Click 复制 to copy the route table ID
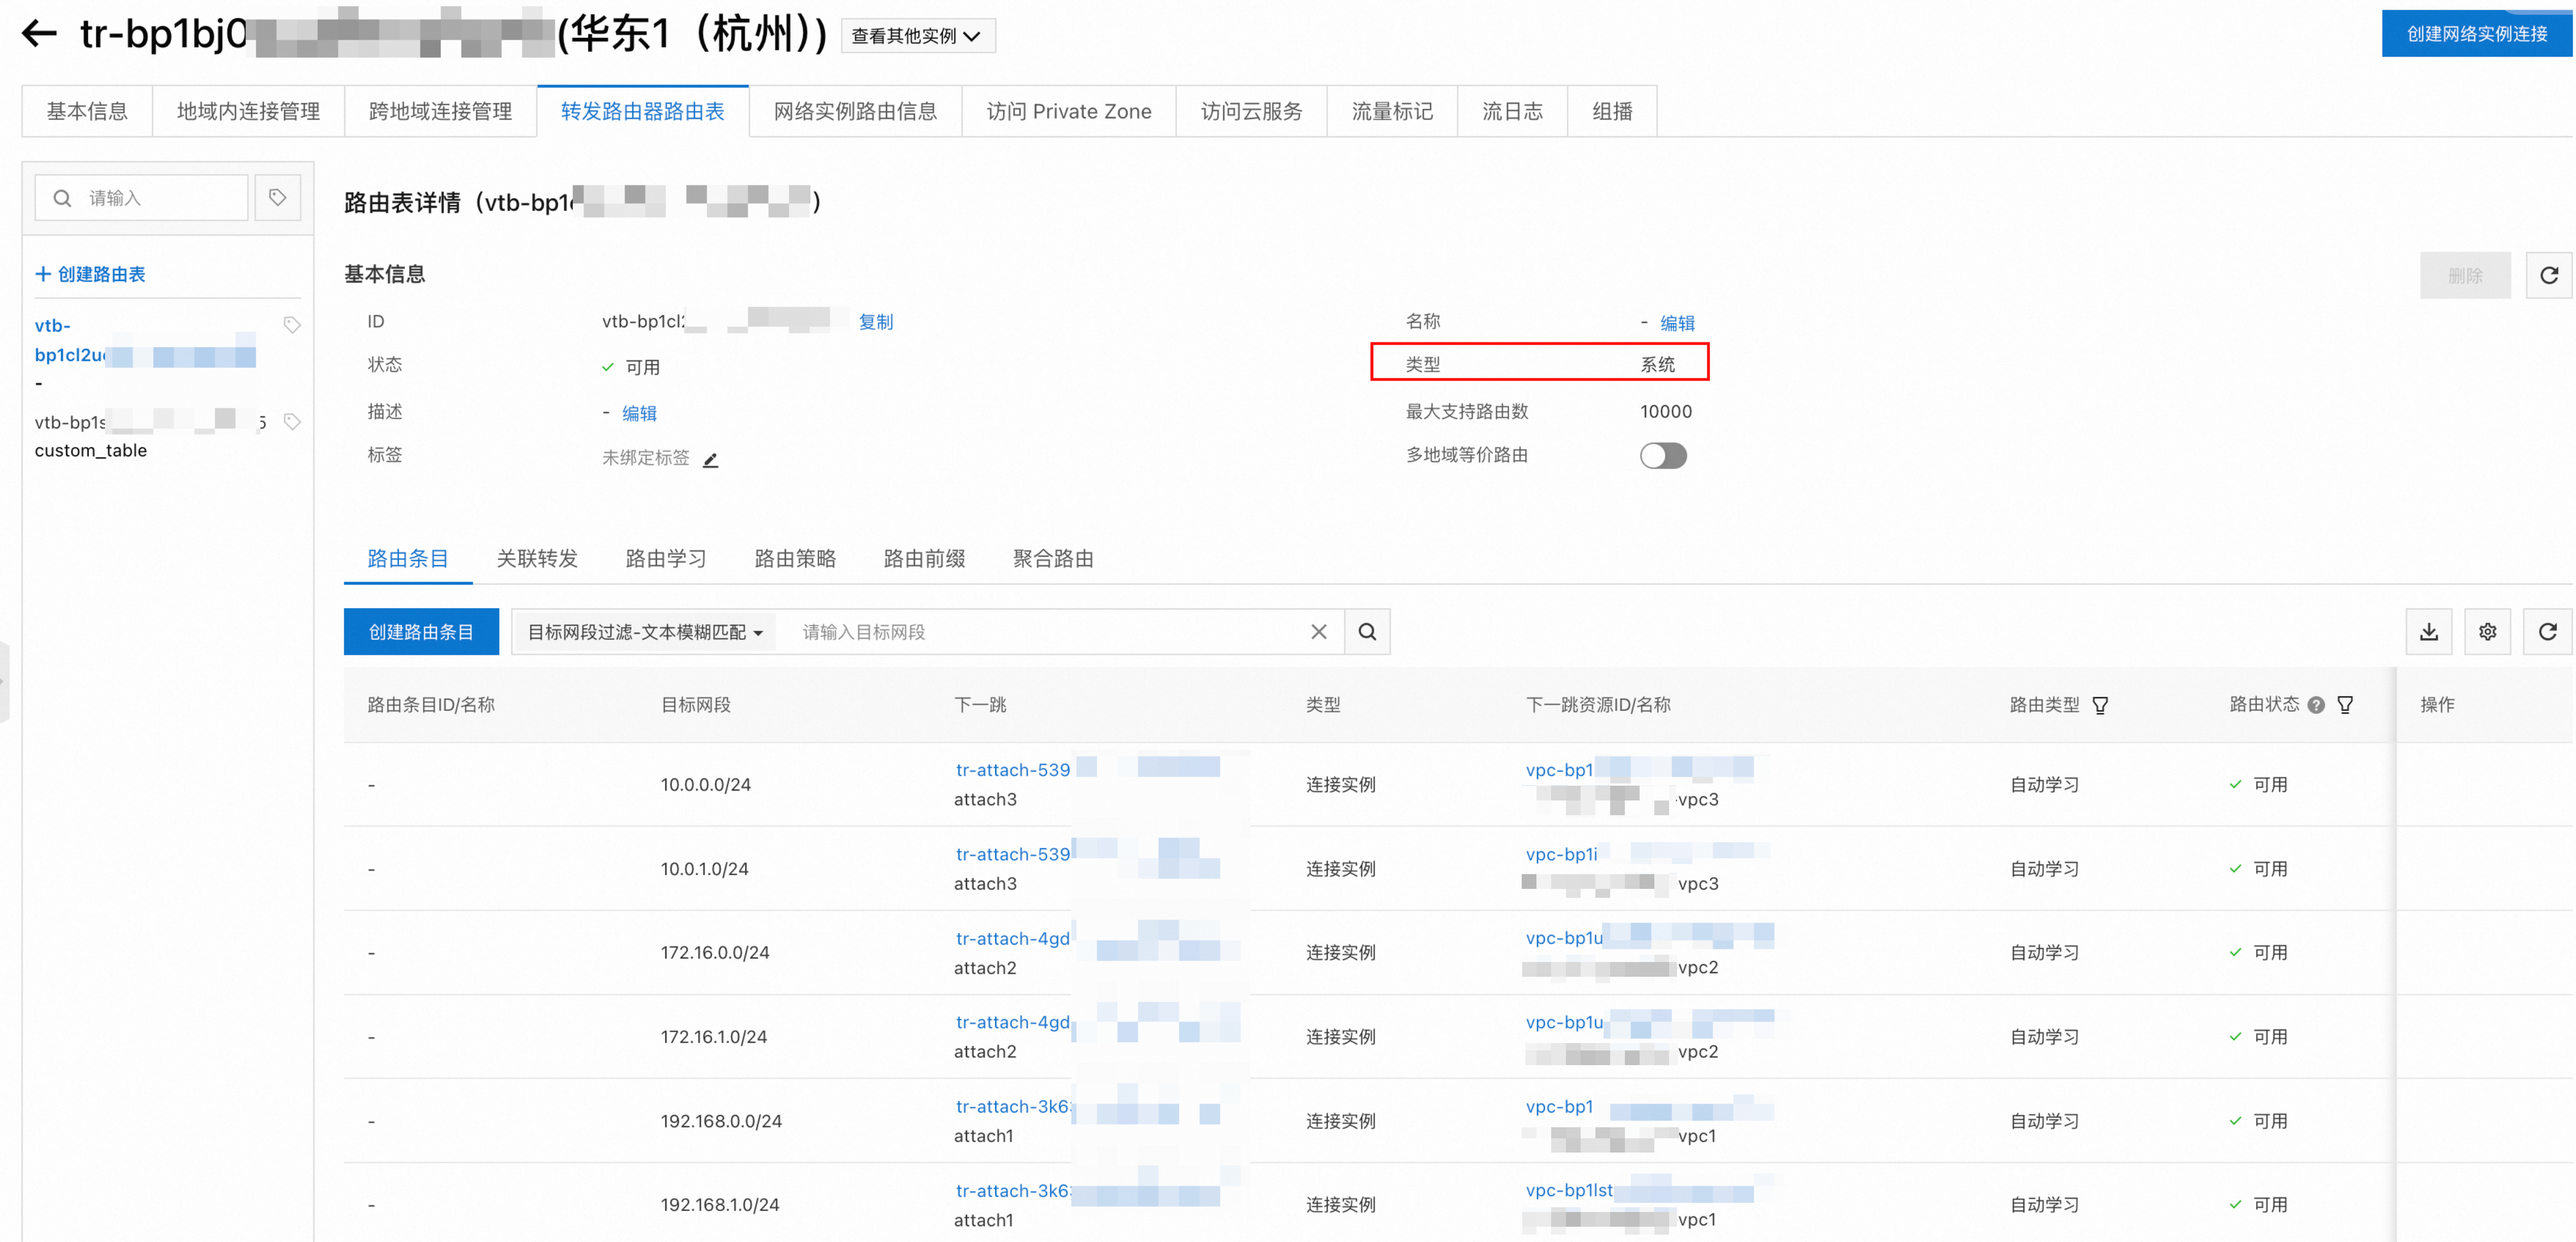 tap(875, 322)
